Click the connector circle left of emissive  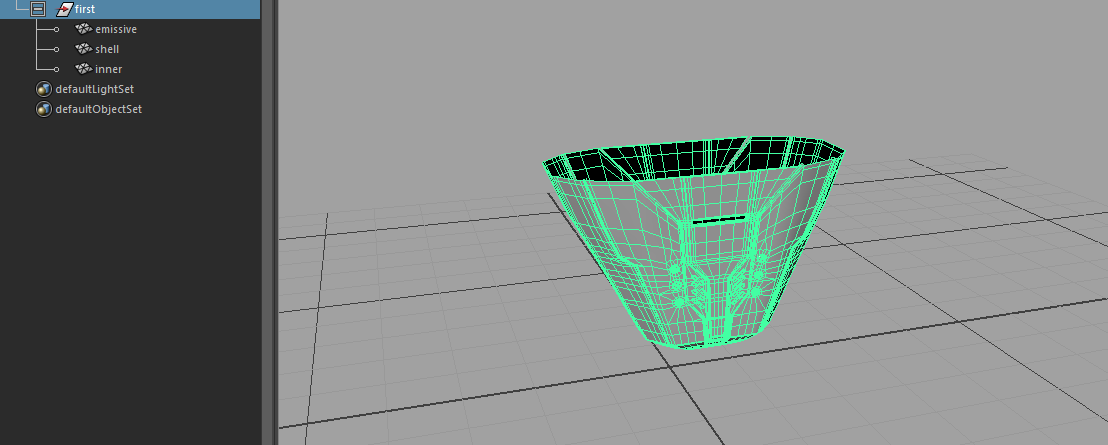click(x=56, y=30)
